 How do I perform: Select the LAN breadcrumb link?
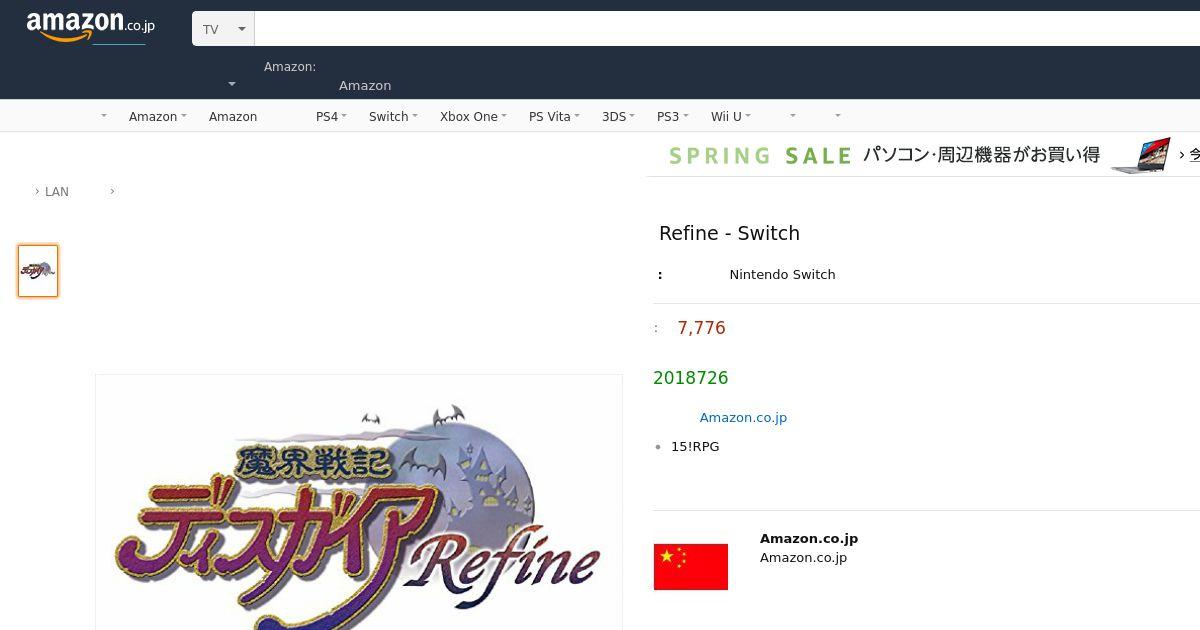coord(57,191)
